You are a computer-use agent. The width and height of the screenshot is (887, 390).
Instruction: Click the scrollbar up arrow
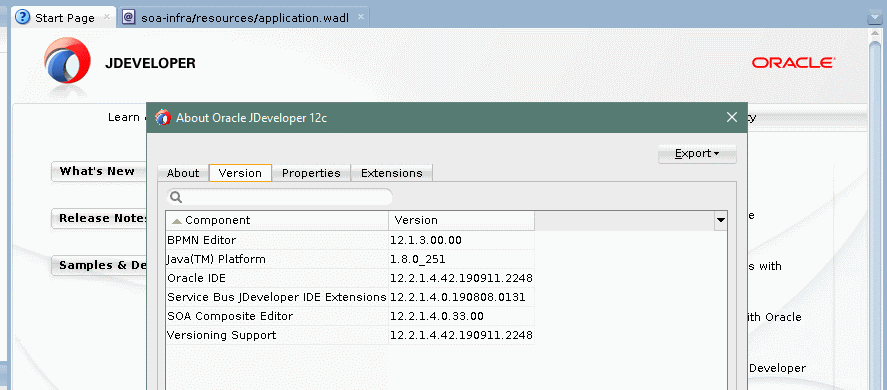tap(876, 34)
